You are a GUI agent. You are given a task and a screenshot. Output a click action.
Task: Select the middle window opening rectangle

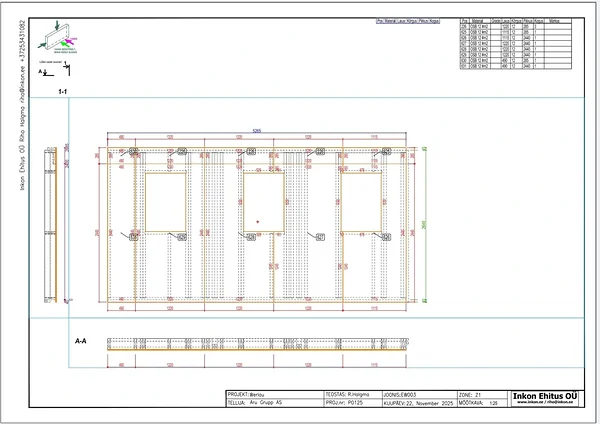click(264, 202)
